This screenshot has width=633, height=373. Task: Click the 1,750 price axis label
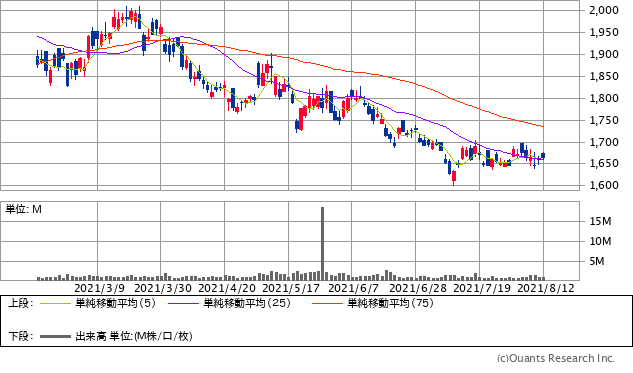tap(604, 120)
